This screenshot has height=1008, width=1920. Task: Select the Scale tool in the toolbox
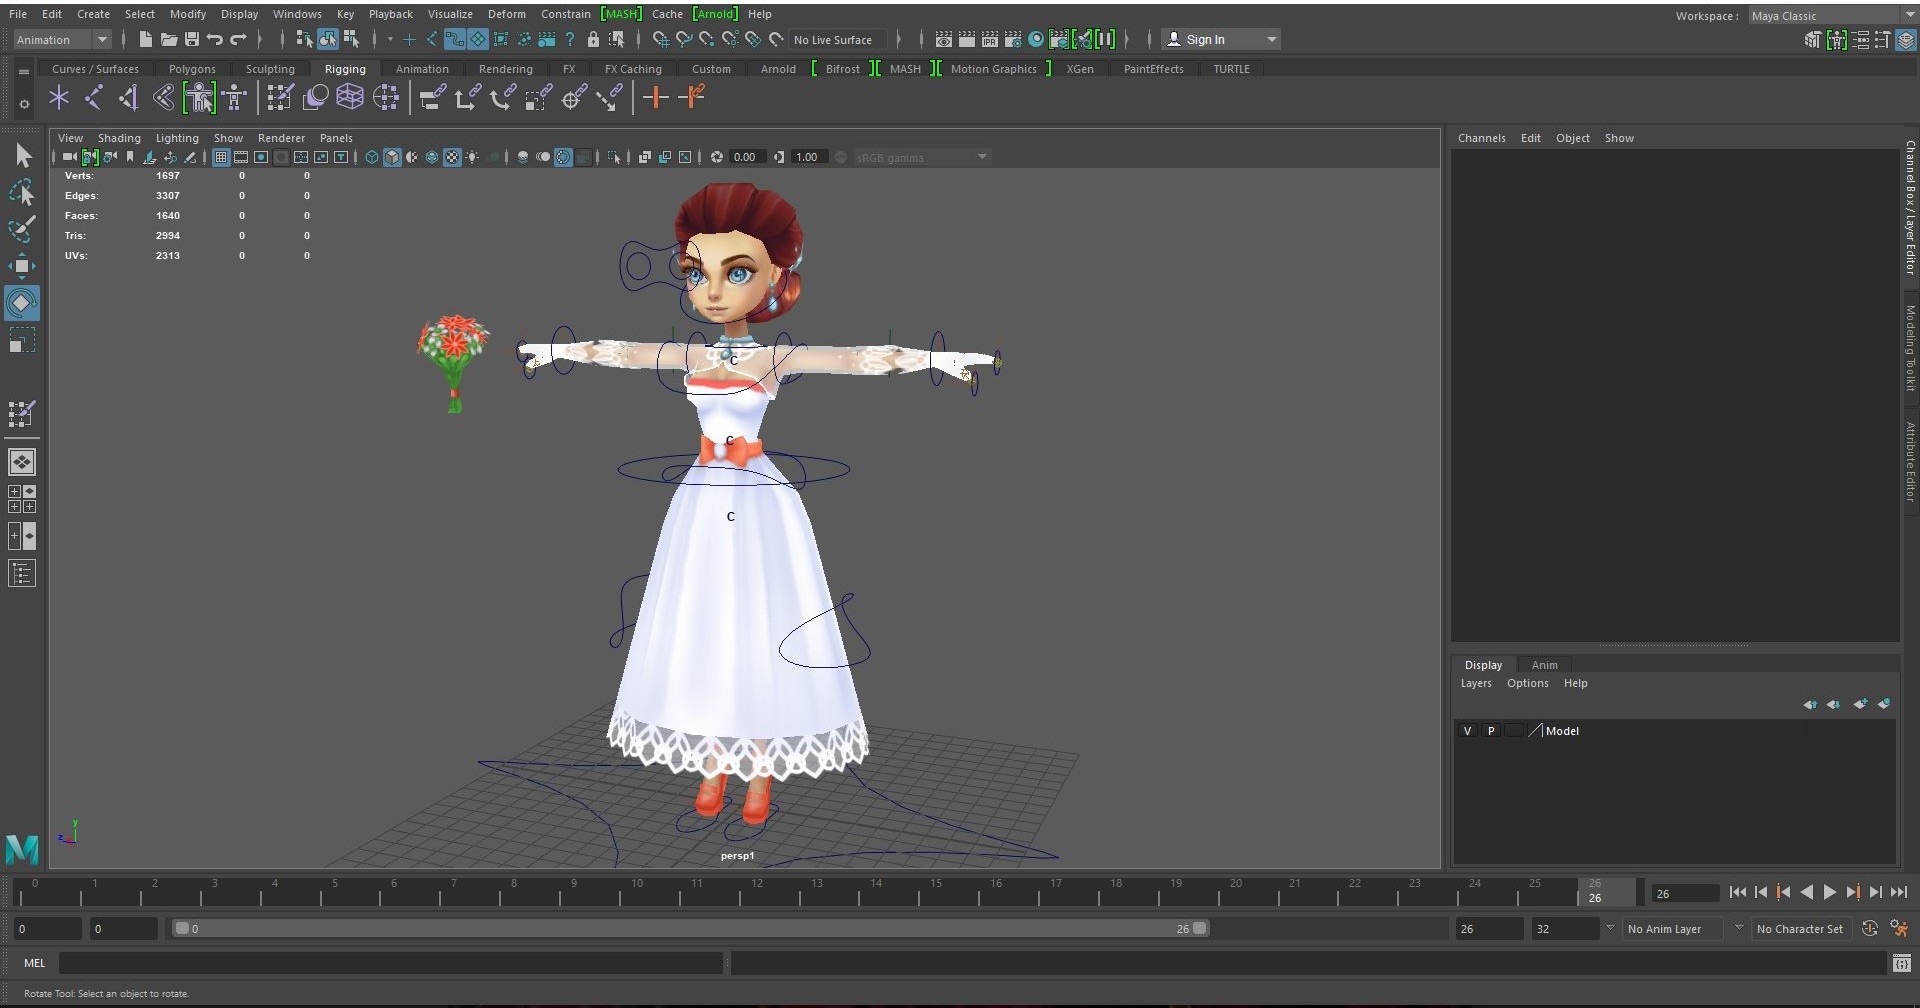tap(21, 341)
